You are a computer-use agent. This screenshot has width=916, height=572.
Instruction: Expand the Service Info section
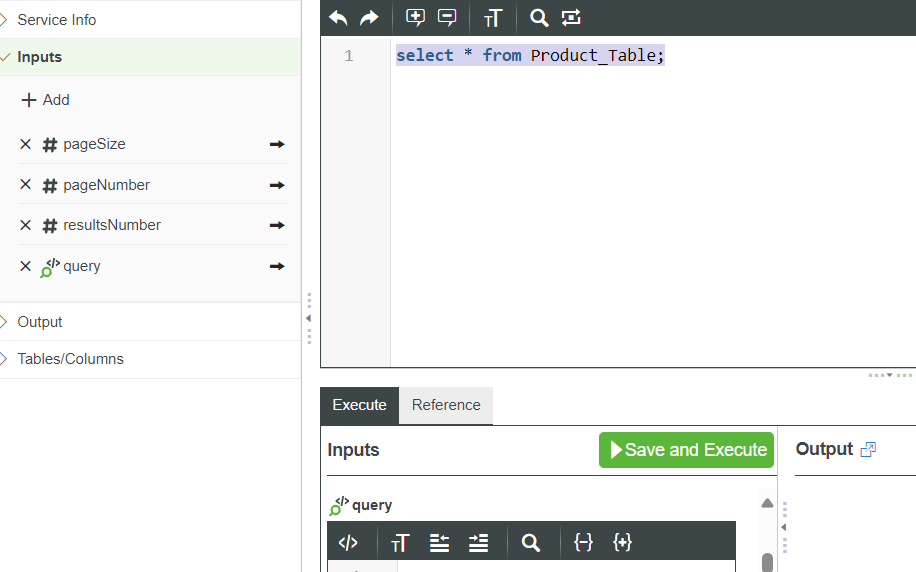coord(57,20)
